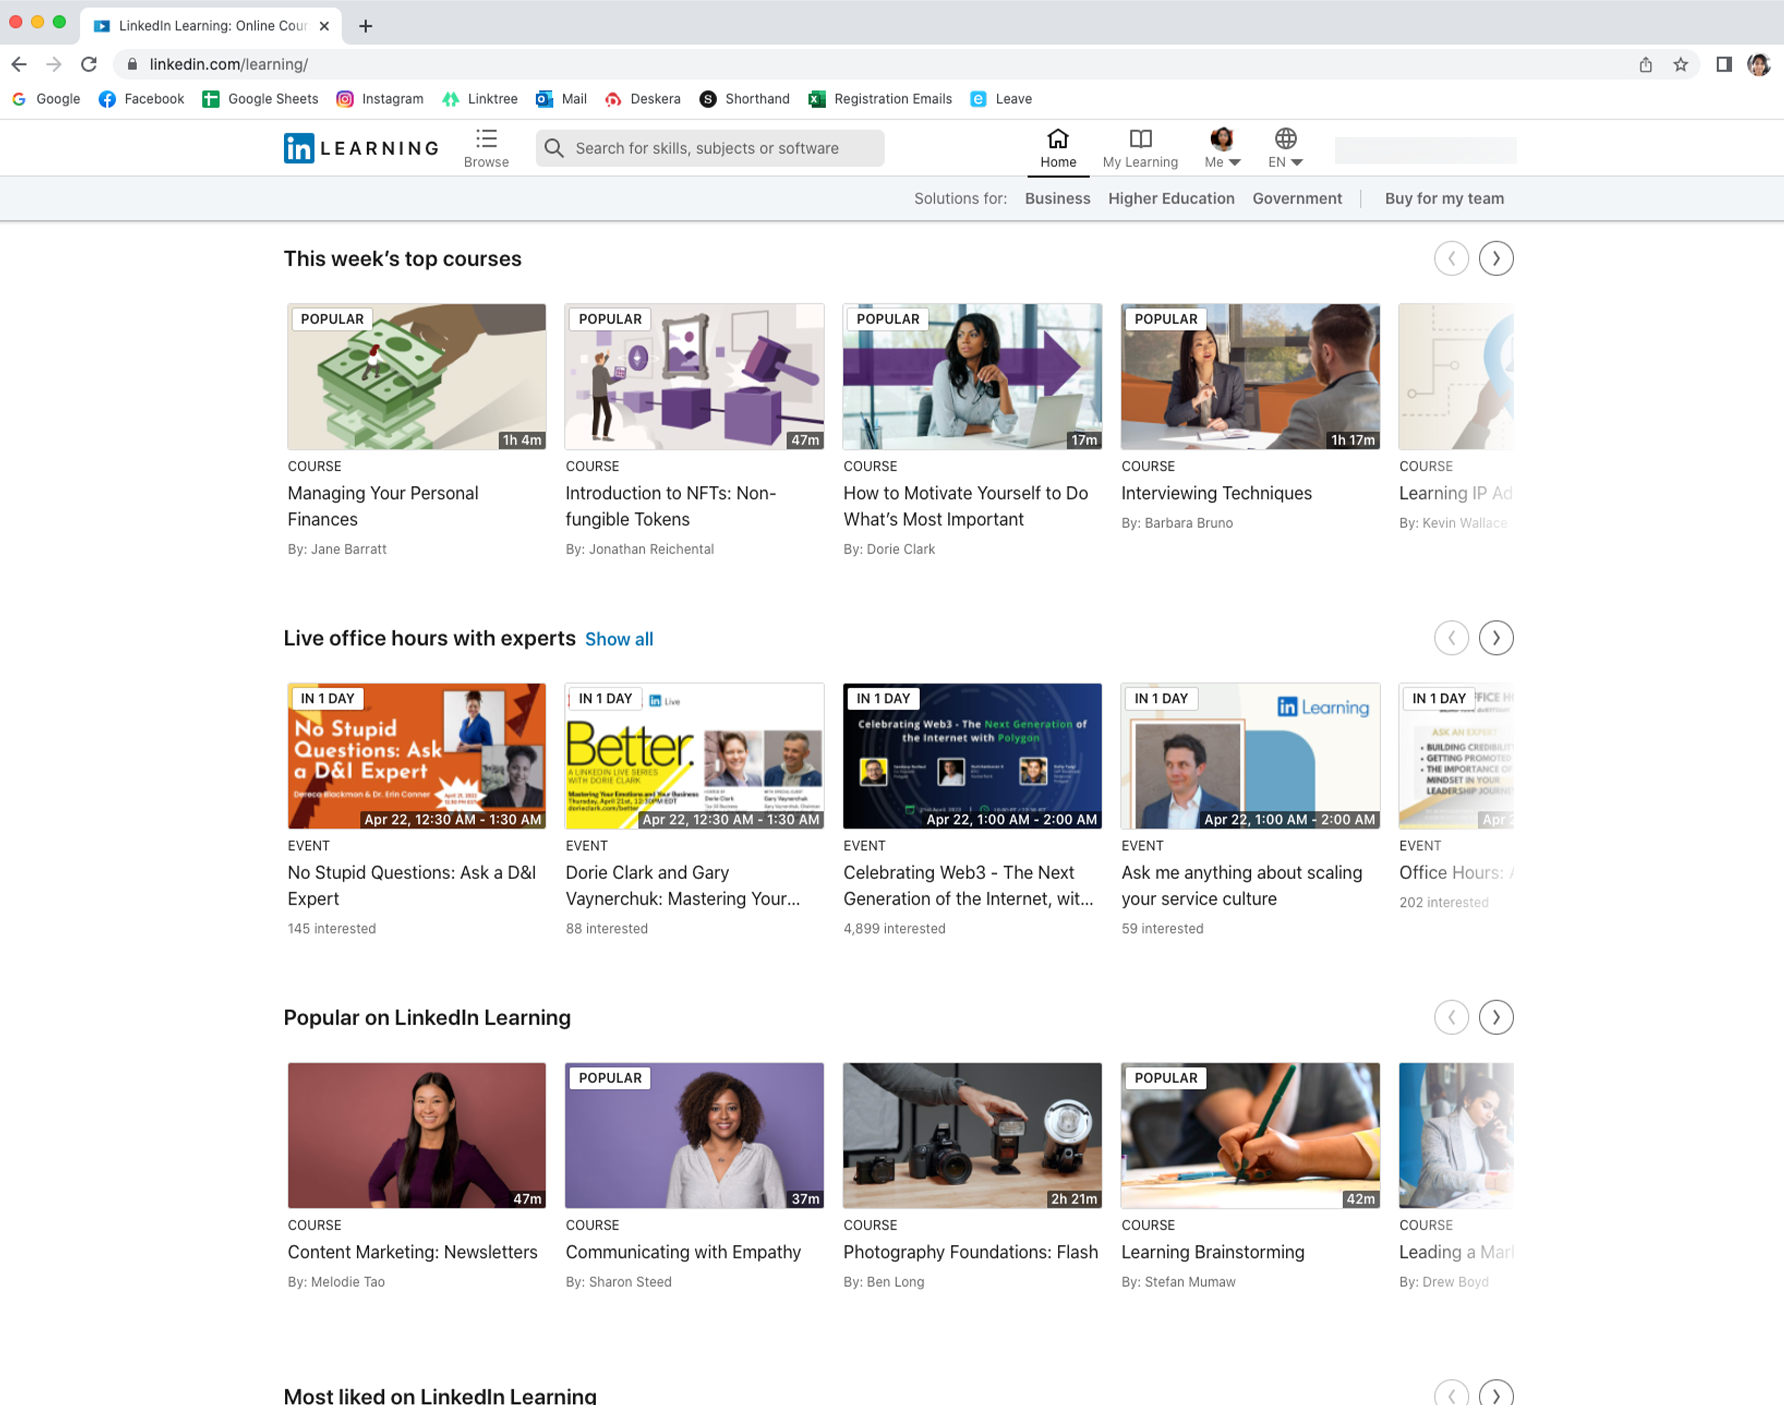Click the LinkedIn Learning logo
The image size is (1784, 1405).
(x=361, y=148)
